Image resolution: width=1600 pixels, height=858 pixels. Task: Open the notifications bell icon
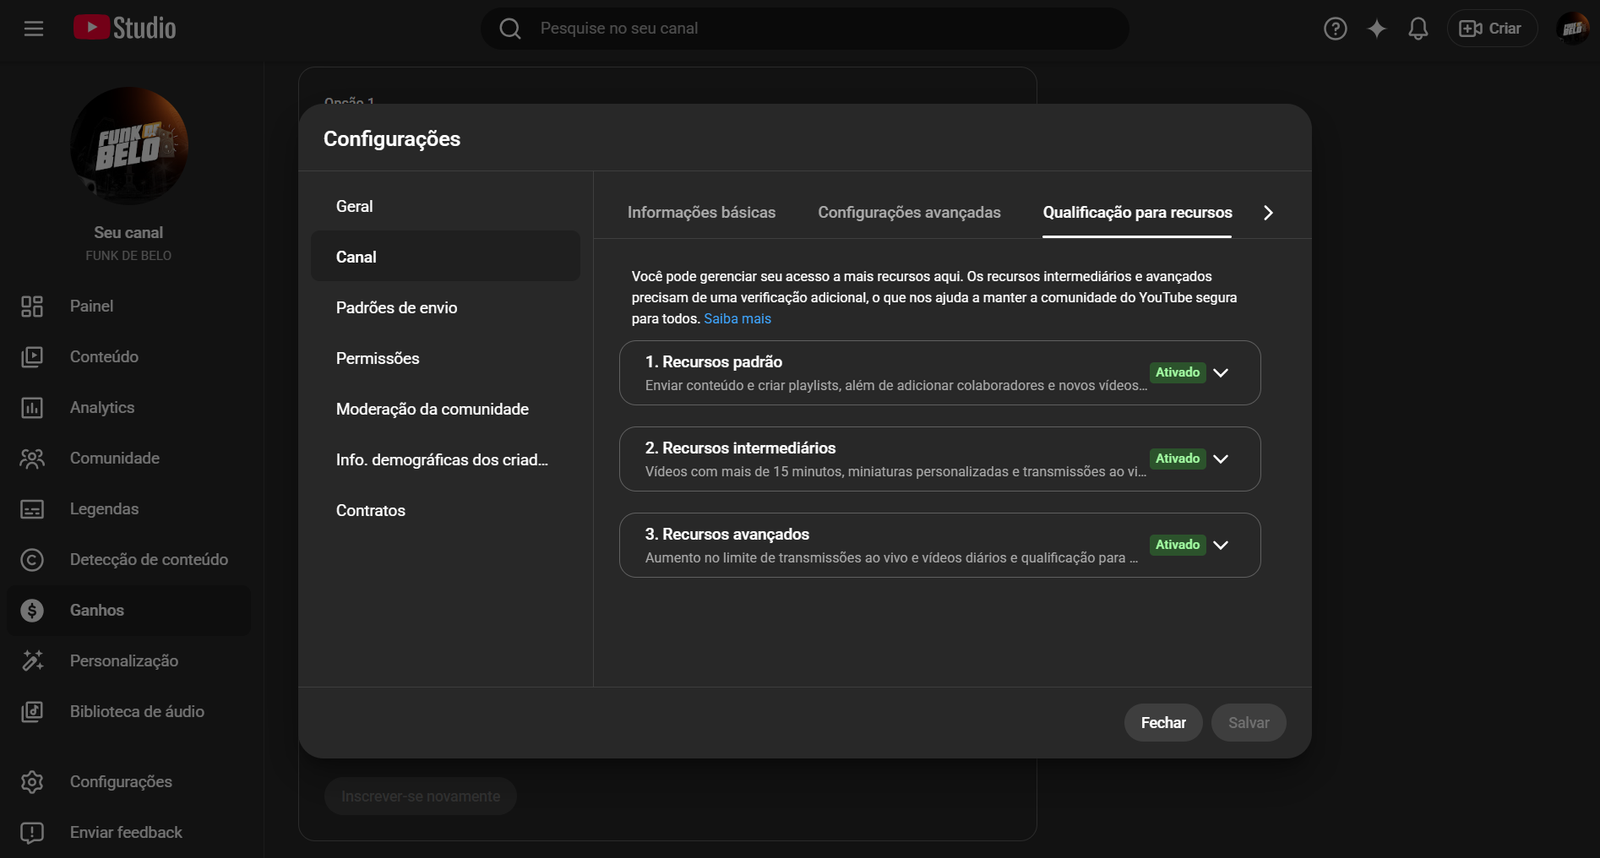coord(1418,29)
